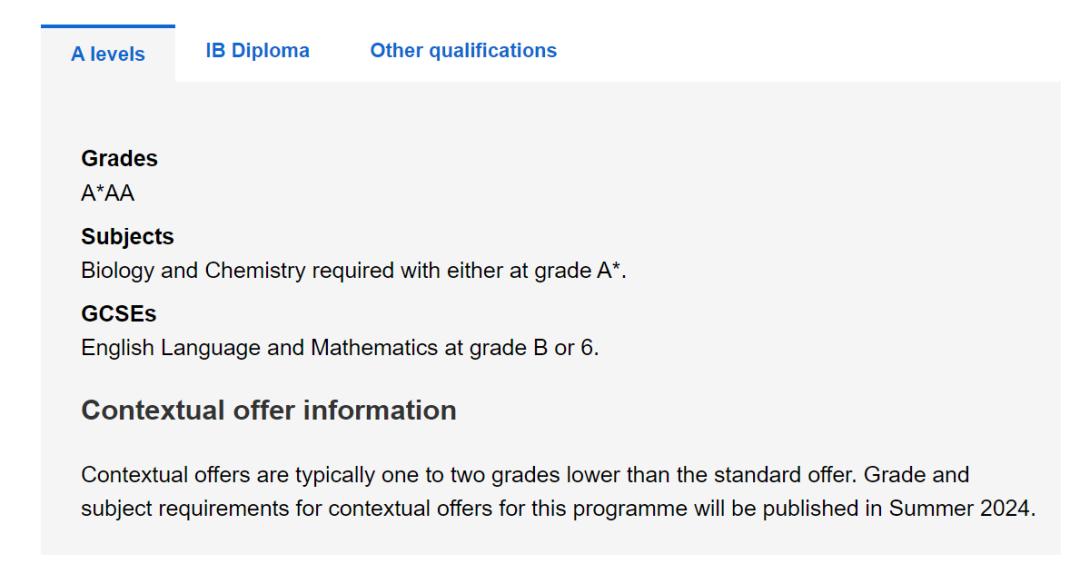
Task: Click the GCSEs heading
Action: click(x=118, y=314)
